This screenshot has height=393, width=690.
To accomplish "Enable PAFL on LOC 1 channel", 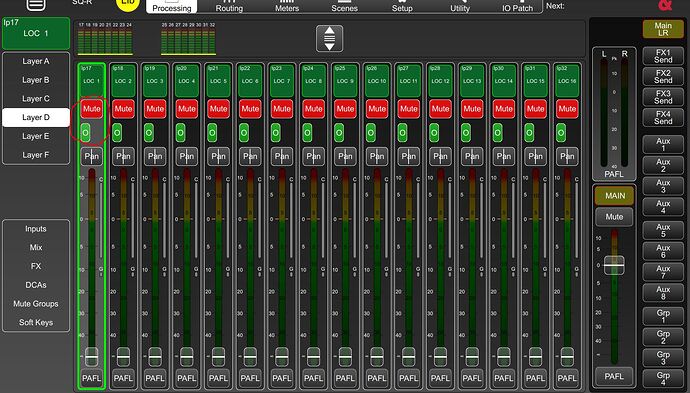I will [92, 378].
